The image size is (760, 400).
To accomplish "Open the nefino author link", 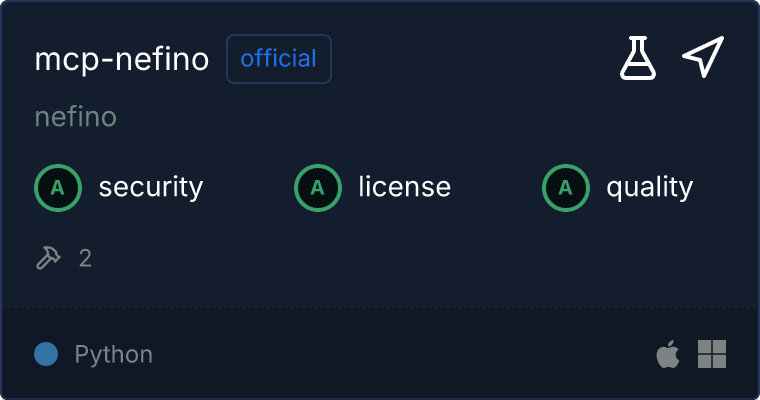I will (x=76, y=117).
